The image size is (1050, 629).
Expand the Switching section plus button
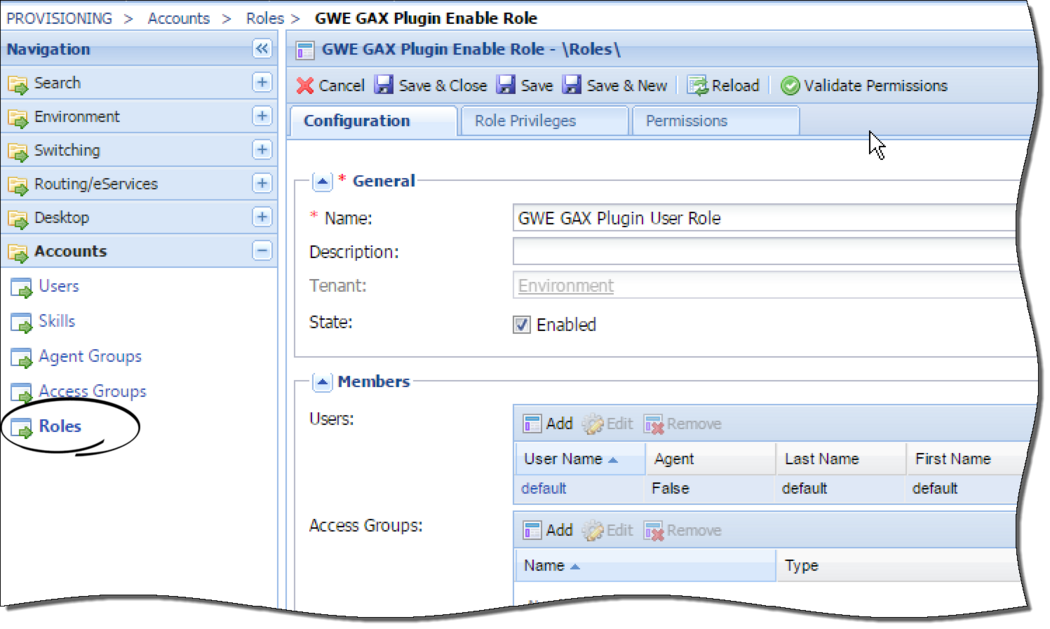tap(262, 149)
